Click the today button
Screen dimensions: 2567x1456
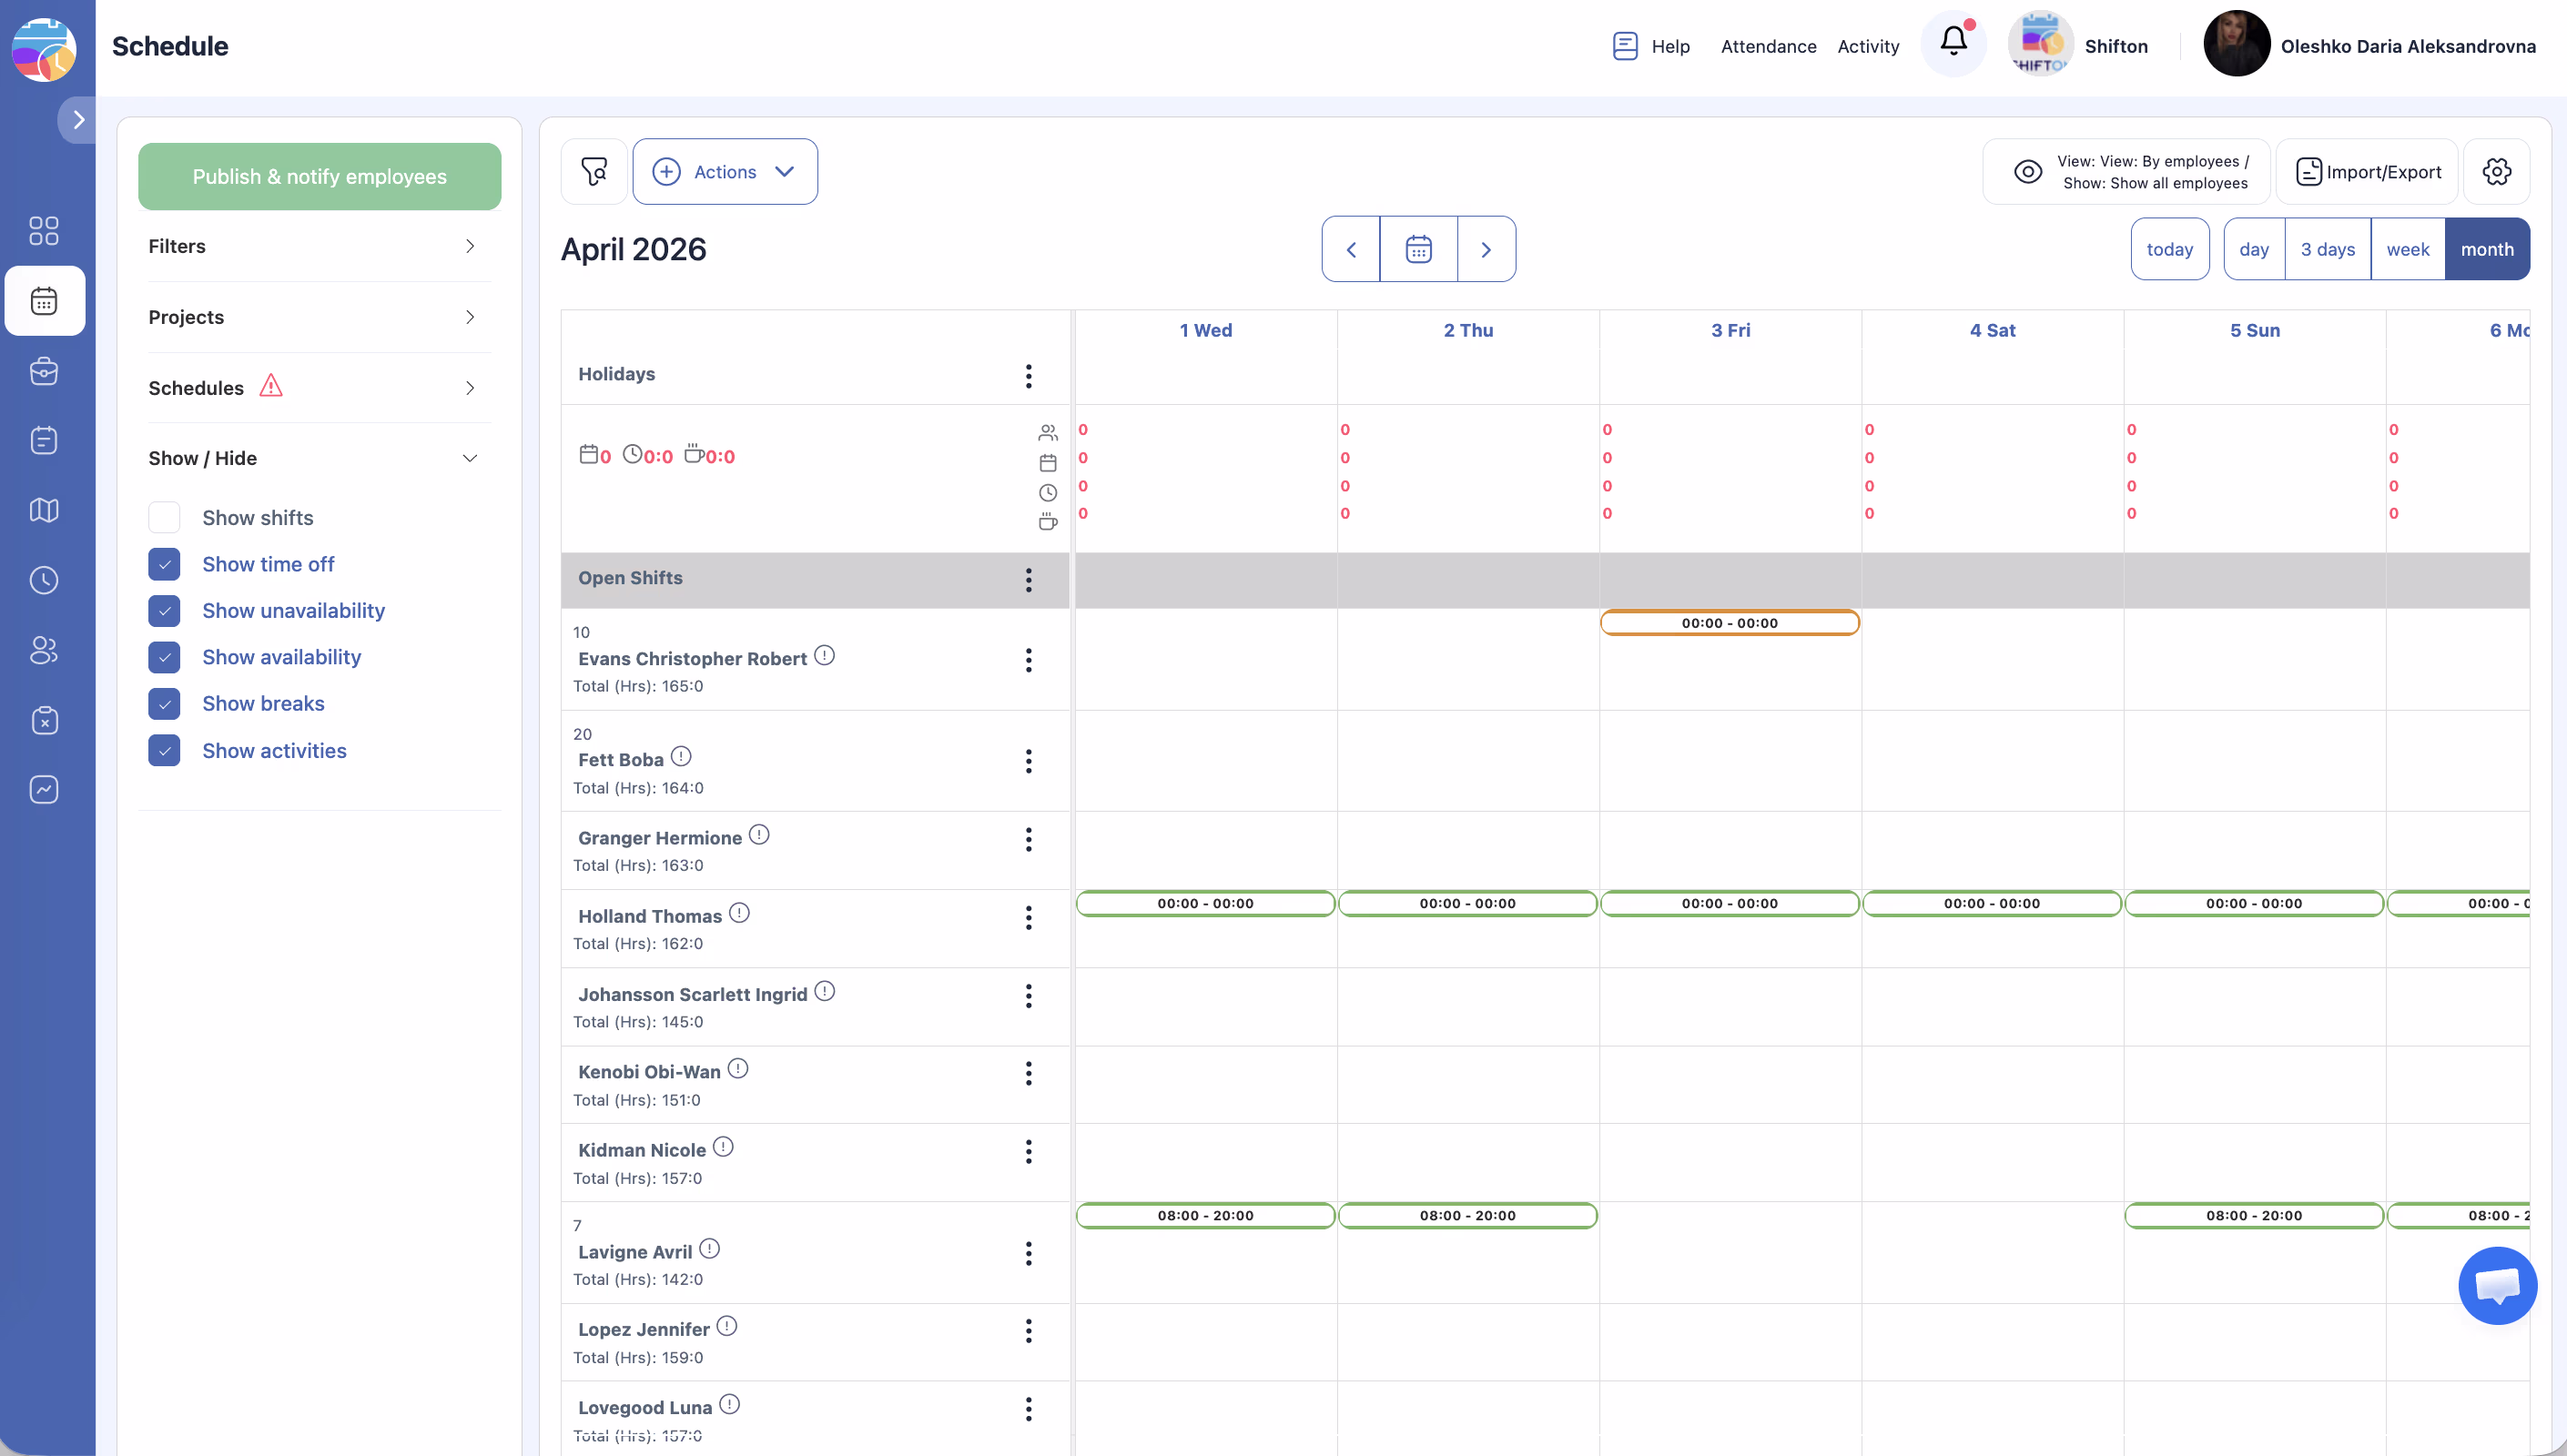tap(2169, 249)
